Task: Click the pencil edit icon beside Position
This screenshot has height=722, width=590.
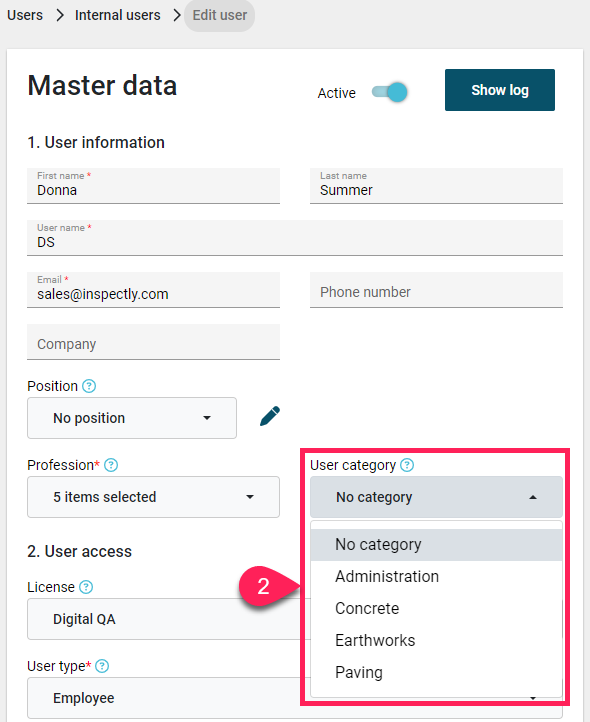Action: coord(270,416)
